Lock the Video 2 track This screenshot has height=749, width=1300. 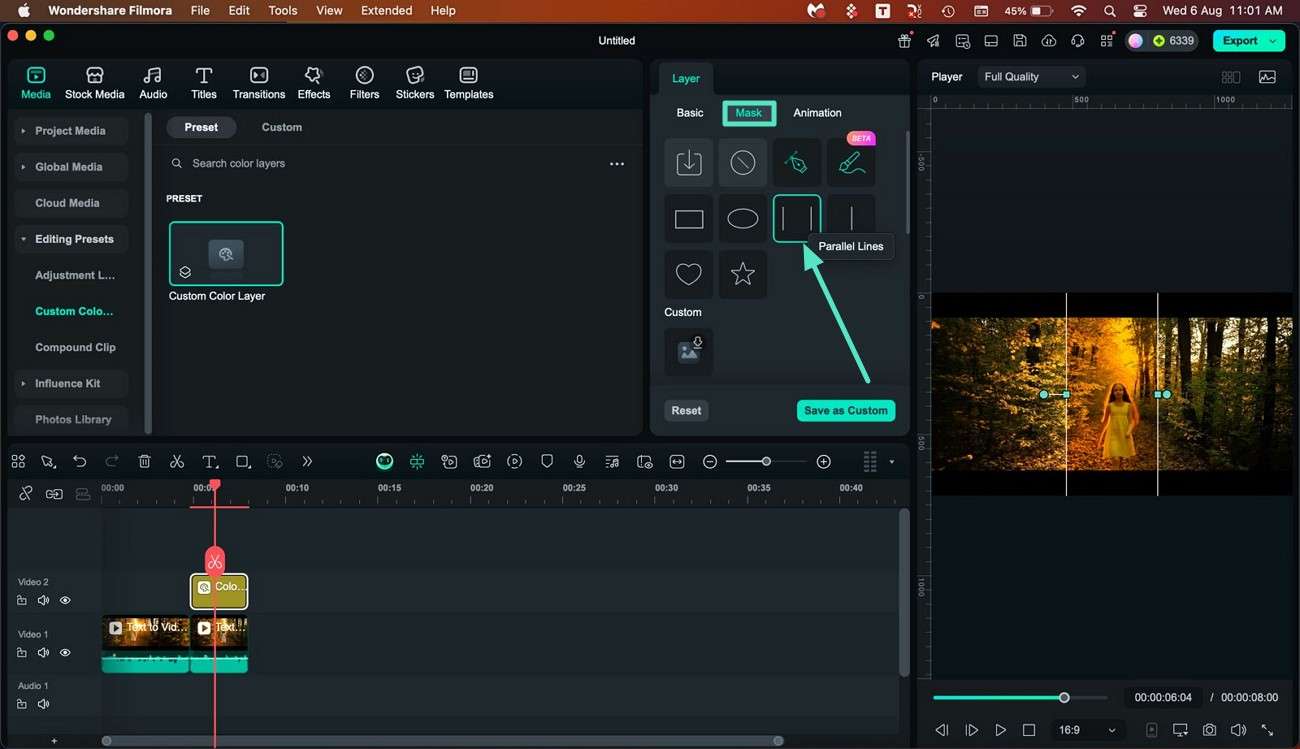pyautogui.click(x=22, y=601)
